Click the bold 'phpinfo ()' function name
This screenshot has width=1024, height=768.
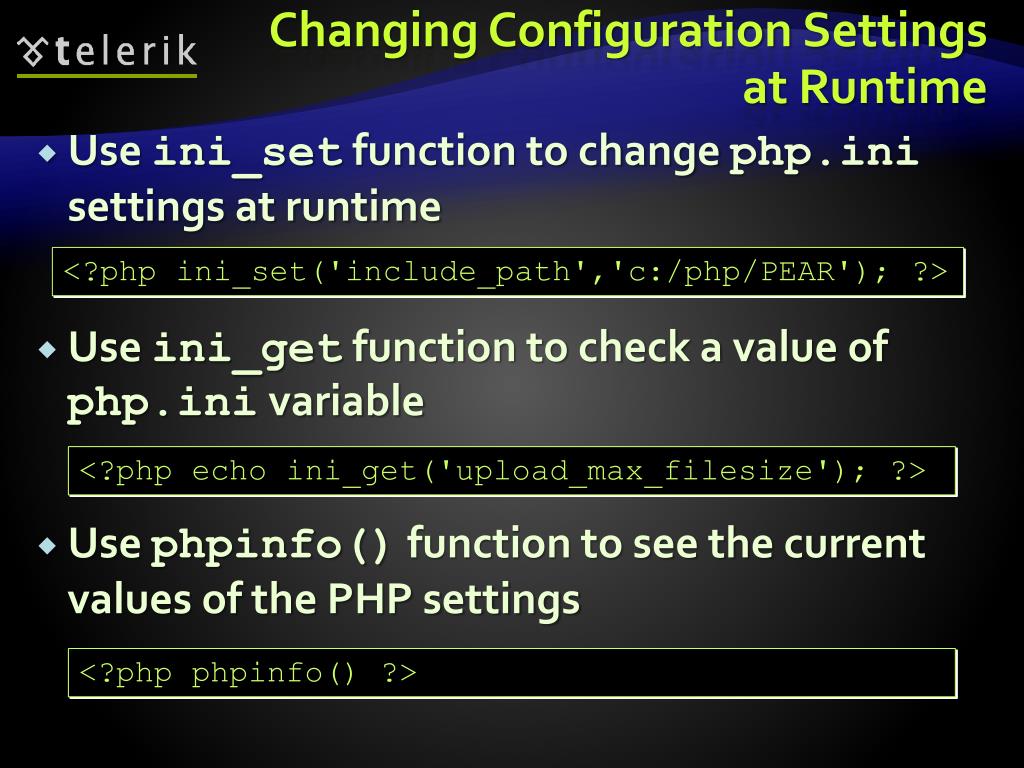click(270, 545)
